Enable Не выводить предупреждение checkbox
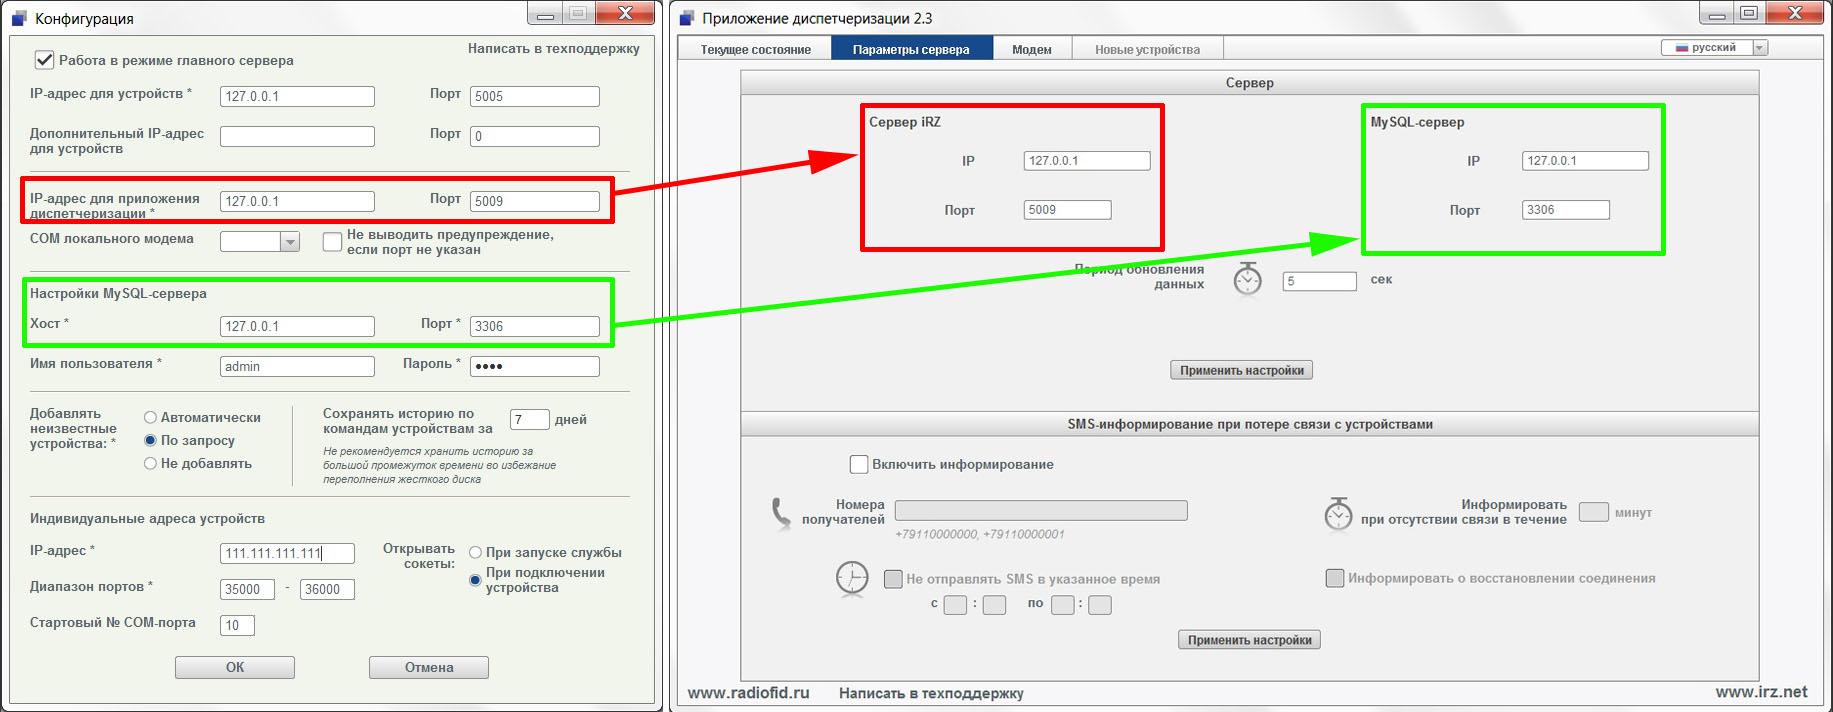The width and height of the screenshot is (1833, 712). 332,241
